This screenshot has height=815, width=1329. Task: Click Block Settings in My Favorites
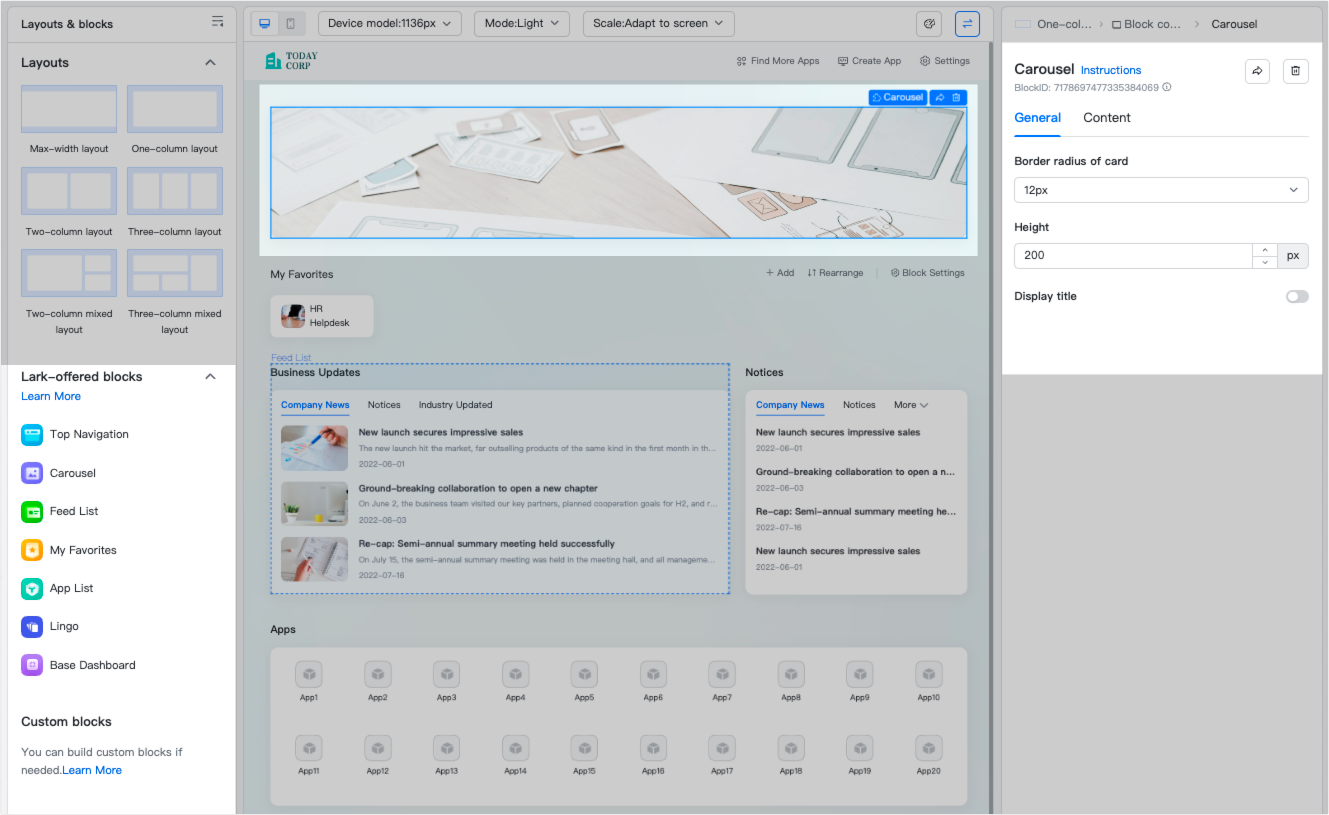(927, 273)
